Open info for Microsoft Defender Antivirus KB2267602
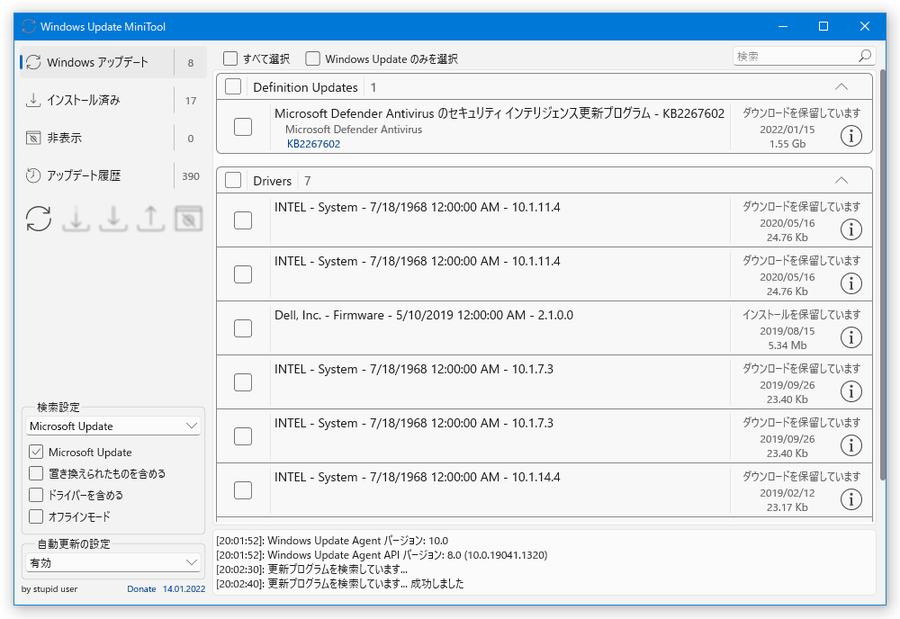The width and height of the screenshot is (900, 619). click(x=851, y=136)
